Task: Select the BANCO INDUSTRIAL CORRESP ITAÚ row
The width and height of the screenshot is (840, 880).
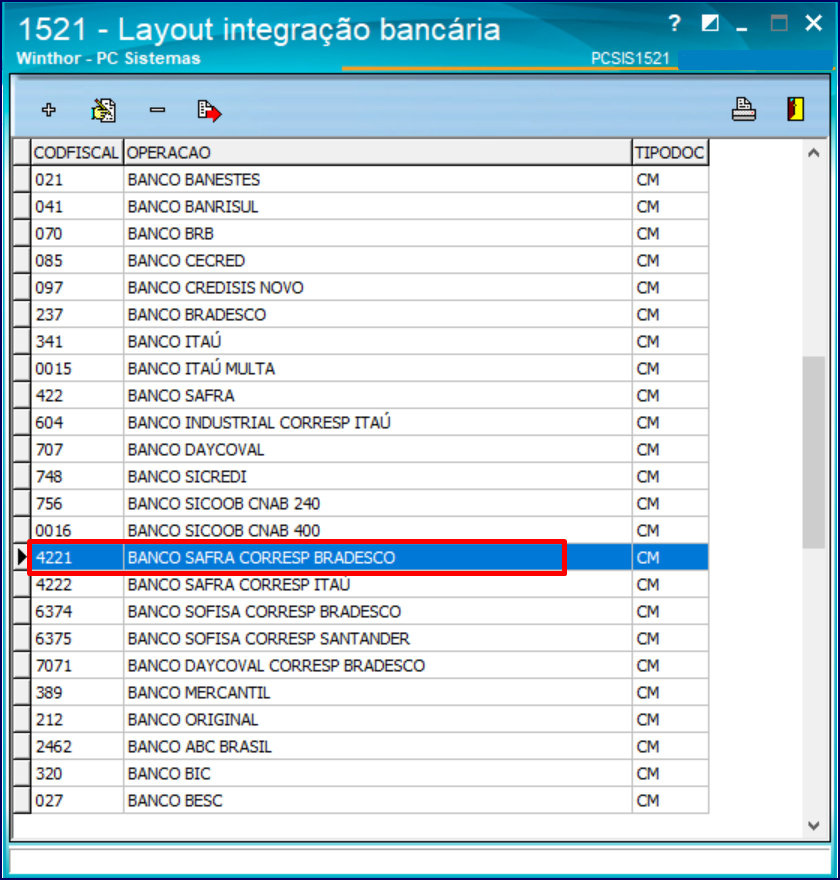Action: tap(360, 422)
